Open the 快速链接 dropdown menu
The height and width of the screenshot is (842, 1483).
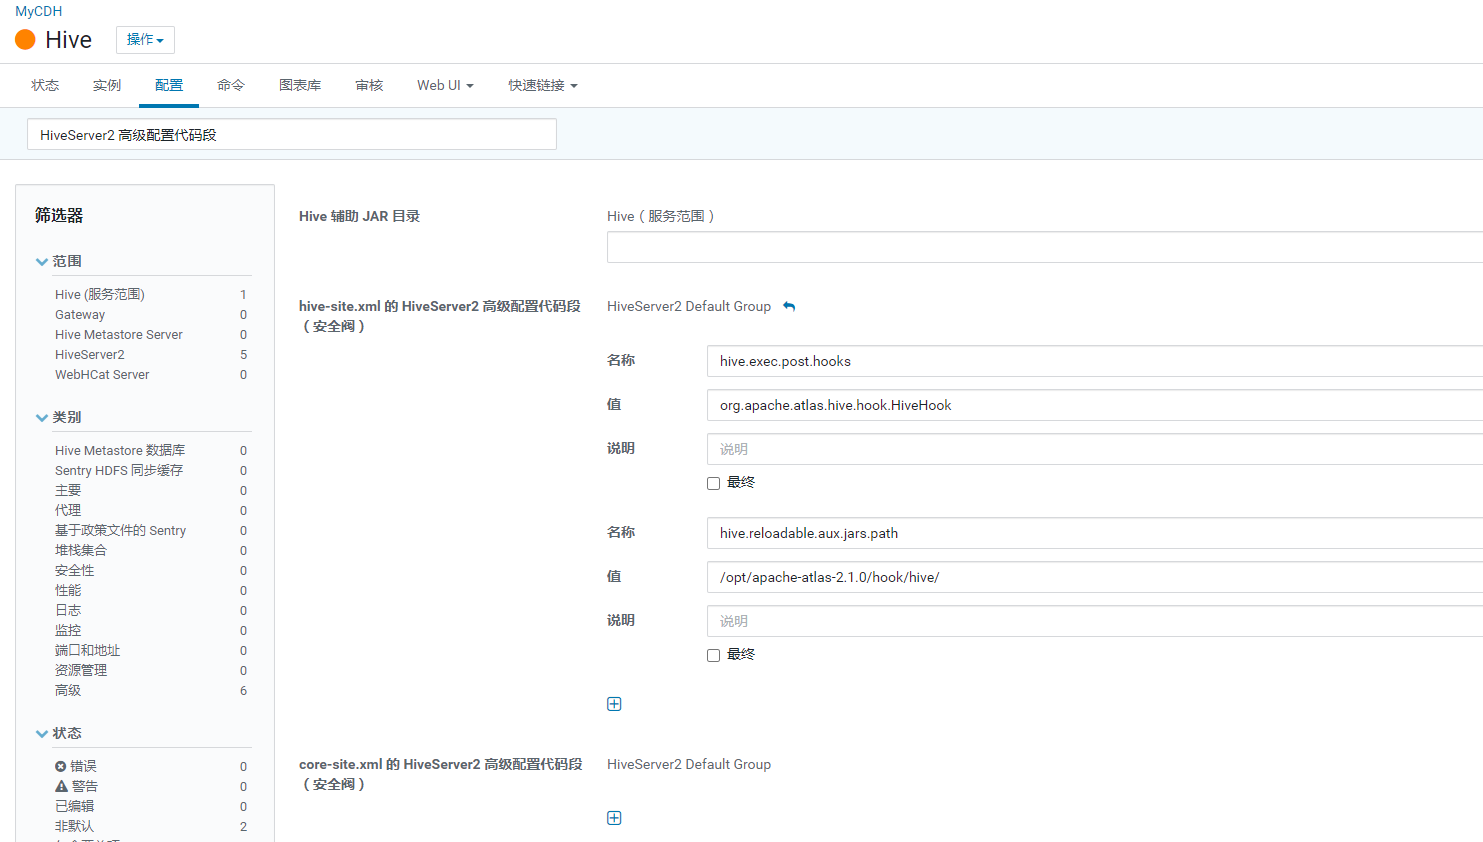(542, 85)
